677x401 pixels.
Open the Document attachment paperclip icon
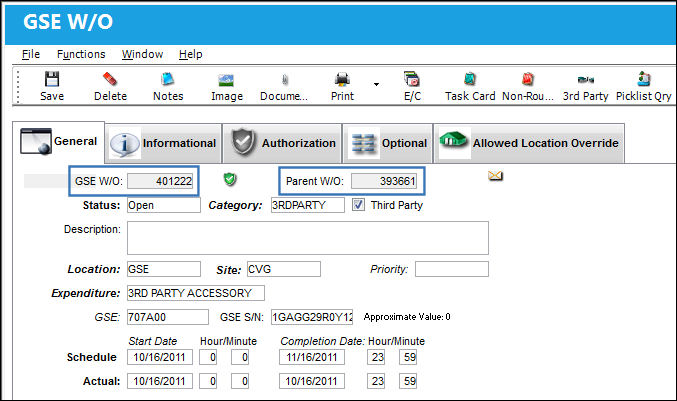click(285, 80)
